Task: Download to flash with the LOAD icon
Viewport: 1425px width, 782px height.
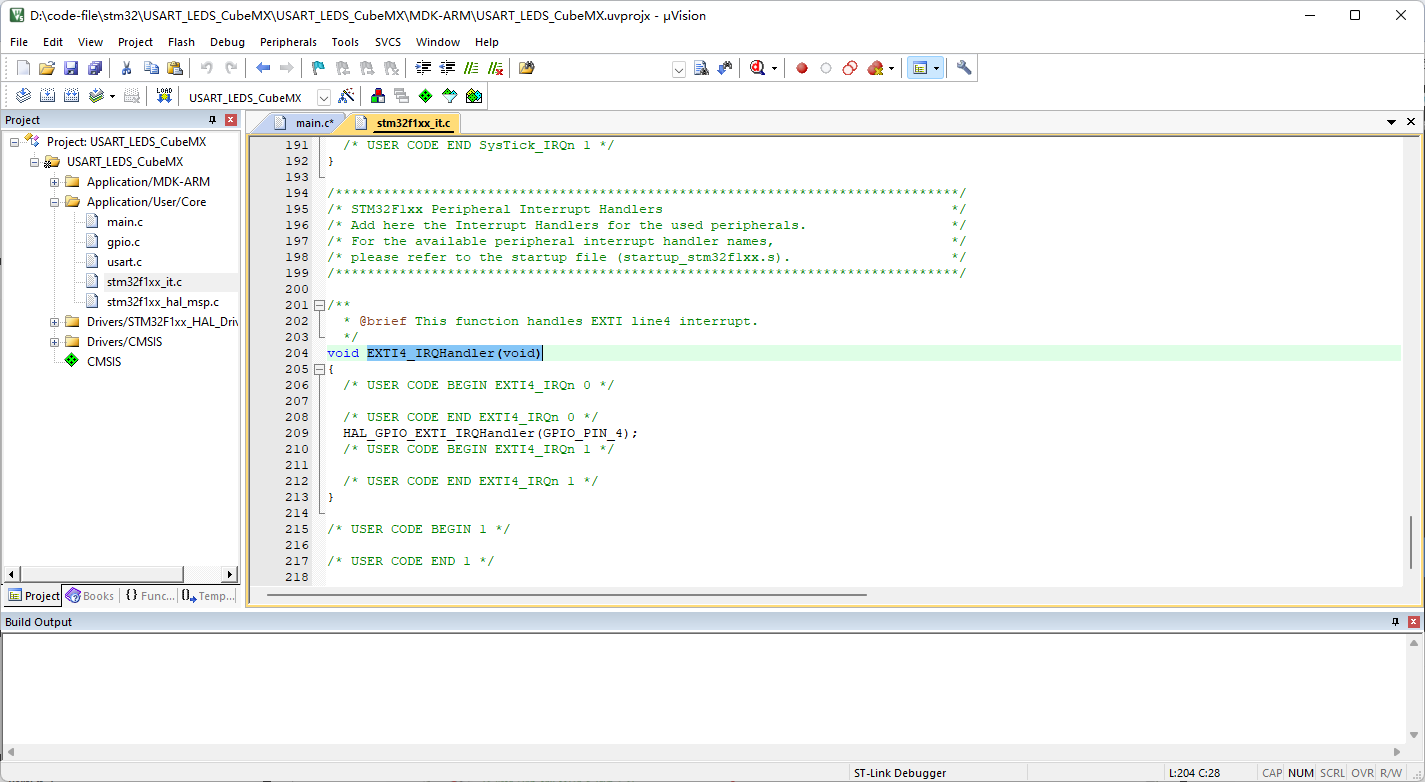Action: click(x=165, y=96)
